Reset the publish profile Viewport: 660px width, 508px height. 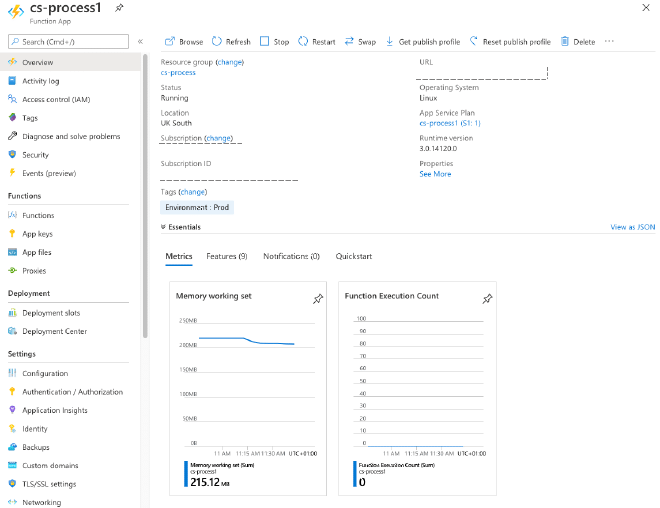[510, 42]
